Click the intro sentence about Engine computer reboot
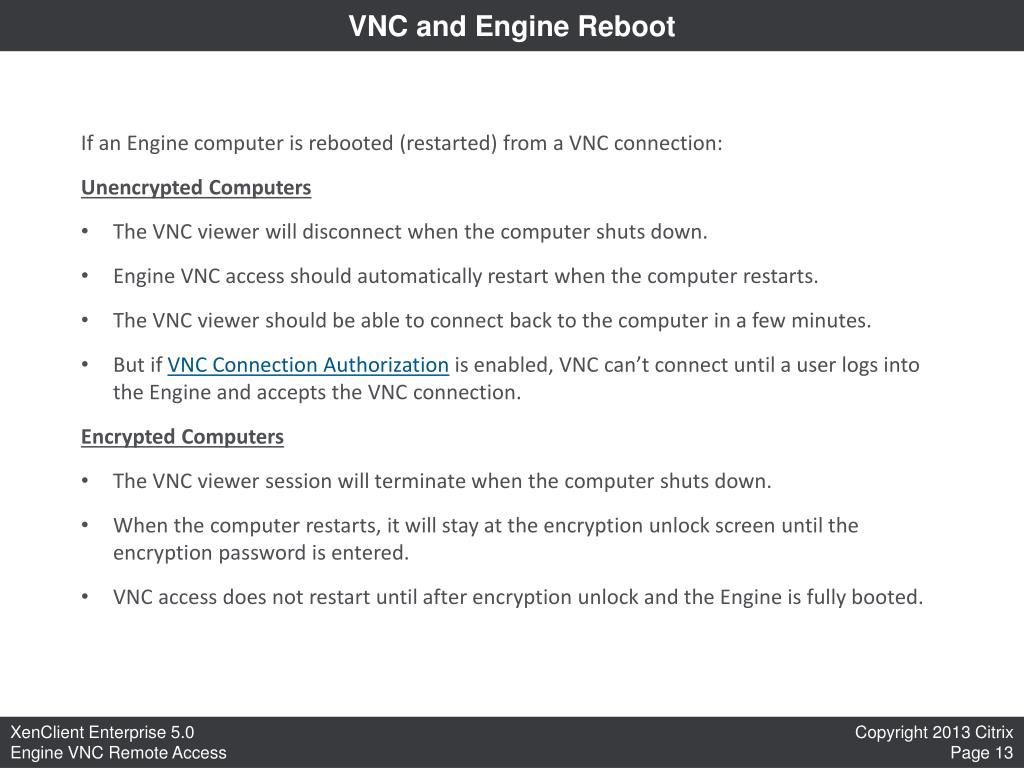The image size is (1024, 768). pyautogui.click(x=402, y=143)
